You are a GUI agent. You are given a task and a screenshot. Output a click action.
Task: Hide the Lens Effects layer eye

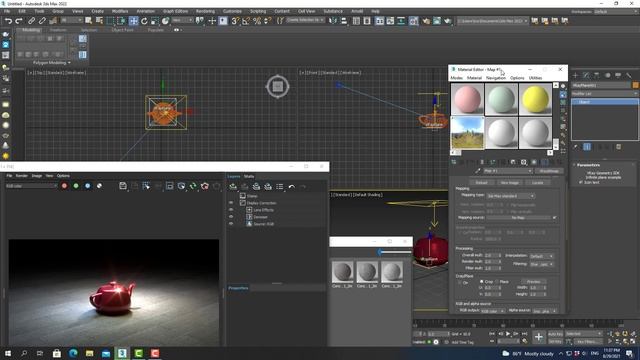click(x=231, y=210)
